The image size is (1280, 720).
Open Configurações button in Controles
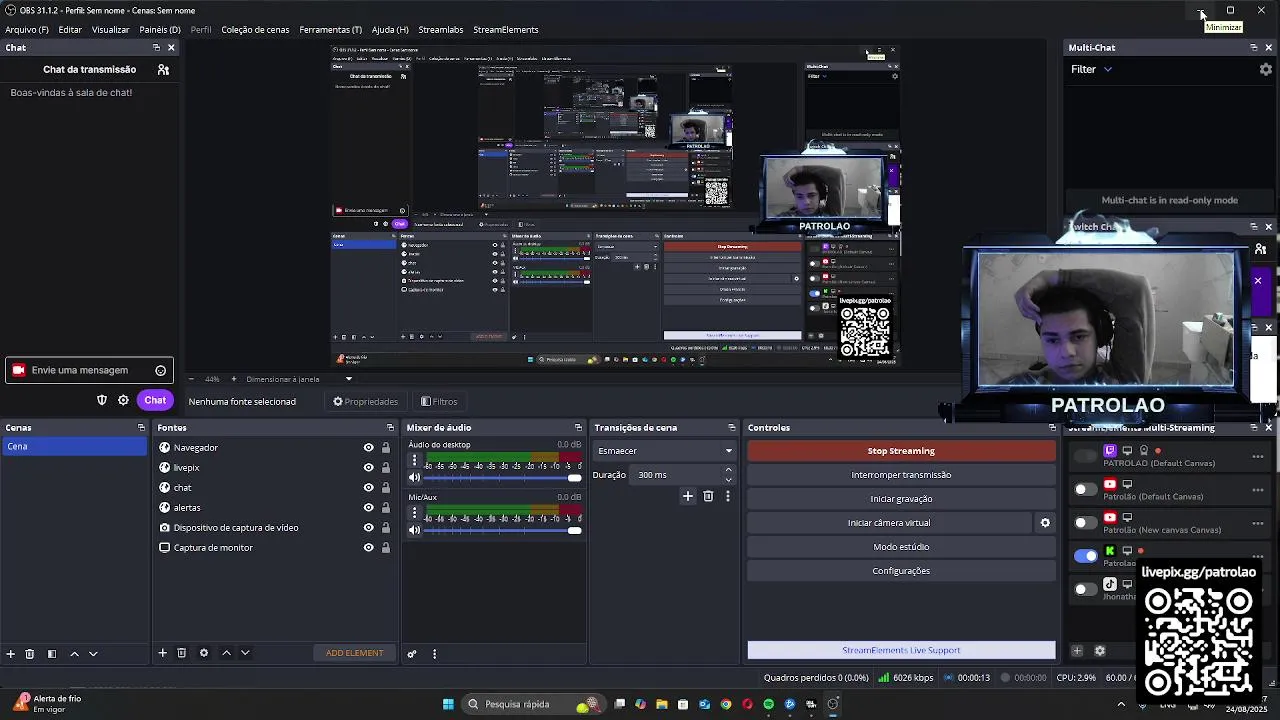tap(901, 571)
